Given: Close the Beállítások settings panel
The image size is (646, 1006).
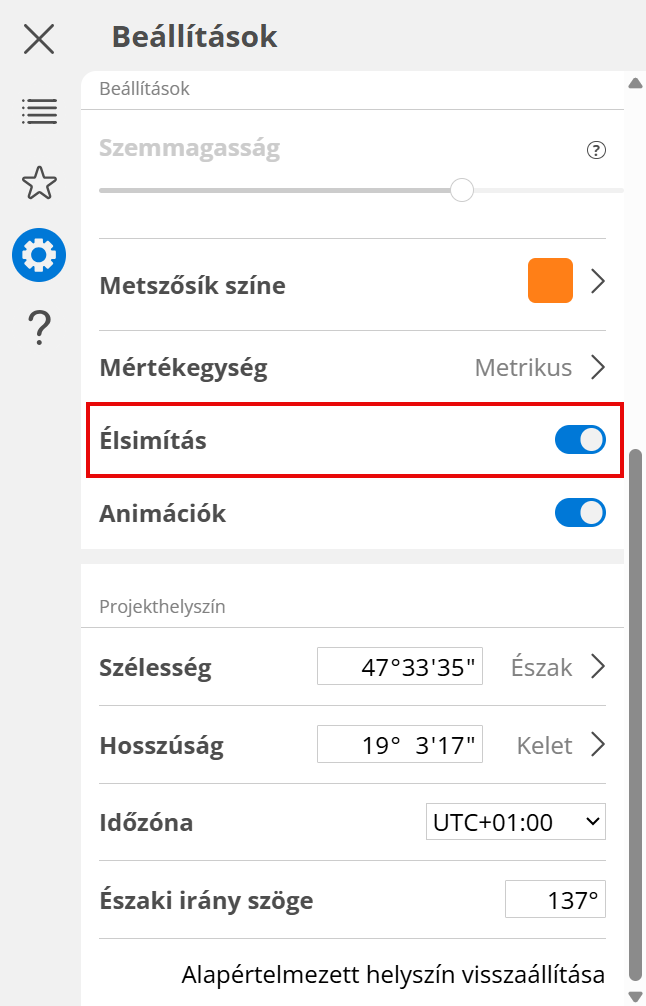Looking at the screenshot, I should pos(39,39).
